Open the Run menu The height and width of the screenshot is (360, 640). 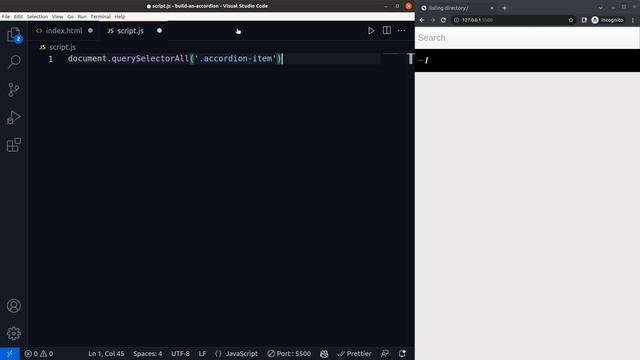coord(82,17)
